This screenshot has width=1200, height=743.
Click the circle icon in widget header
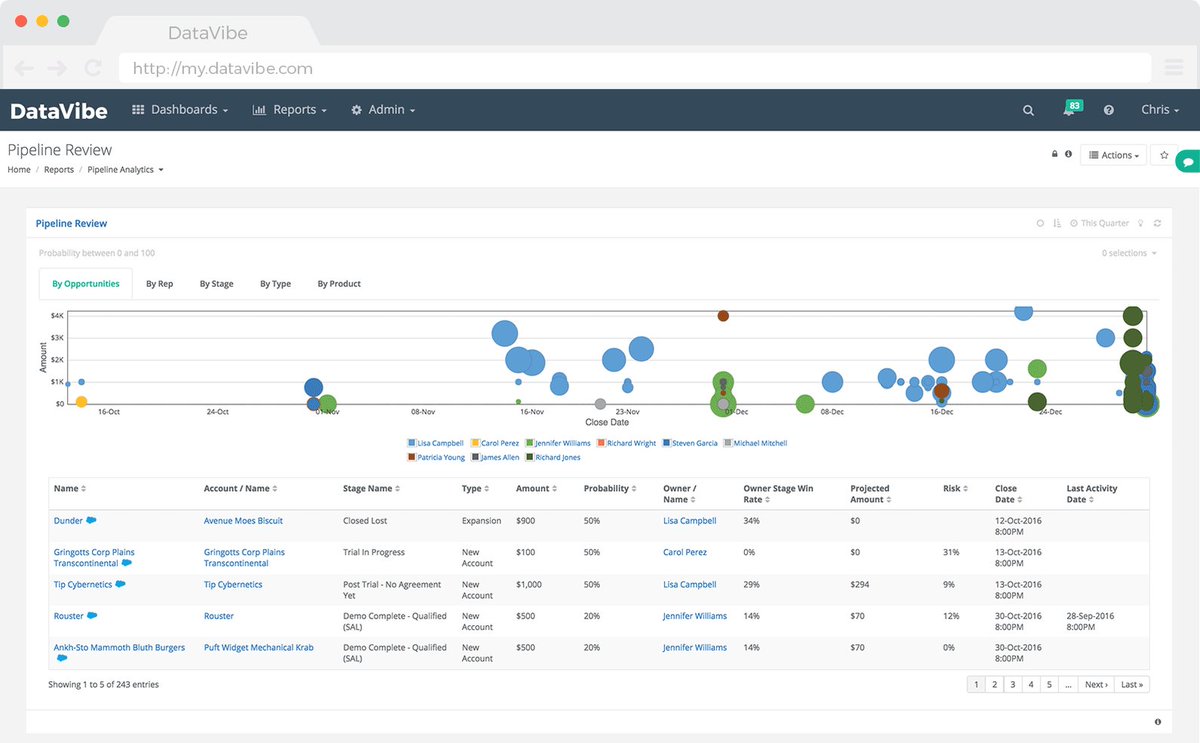1040,224
